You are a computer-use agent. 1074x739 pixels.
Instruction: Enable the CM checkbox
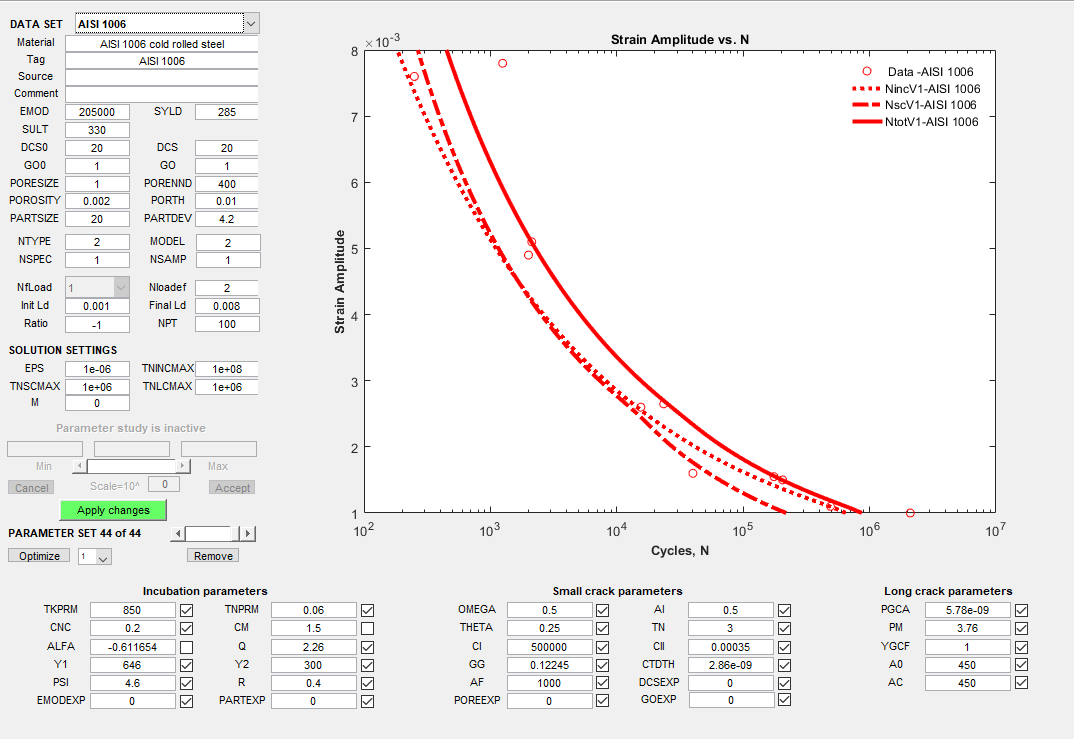(367, 628)
